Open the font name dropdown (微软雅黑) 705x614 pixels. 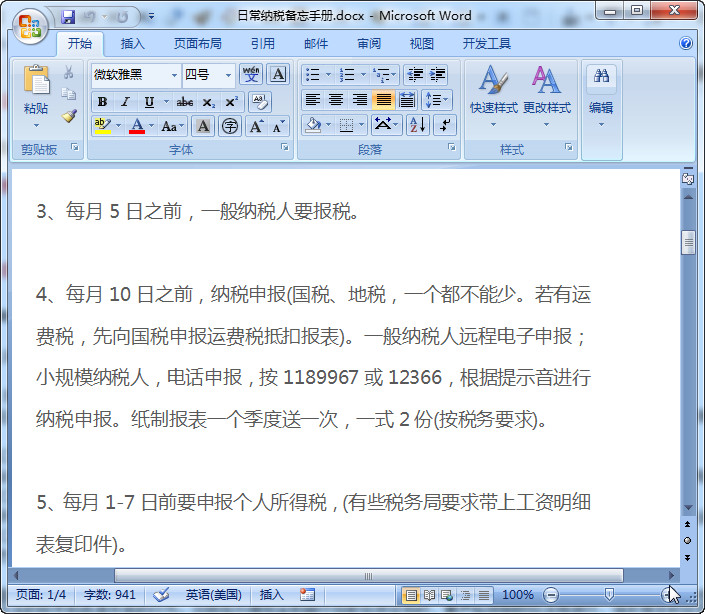174,75
